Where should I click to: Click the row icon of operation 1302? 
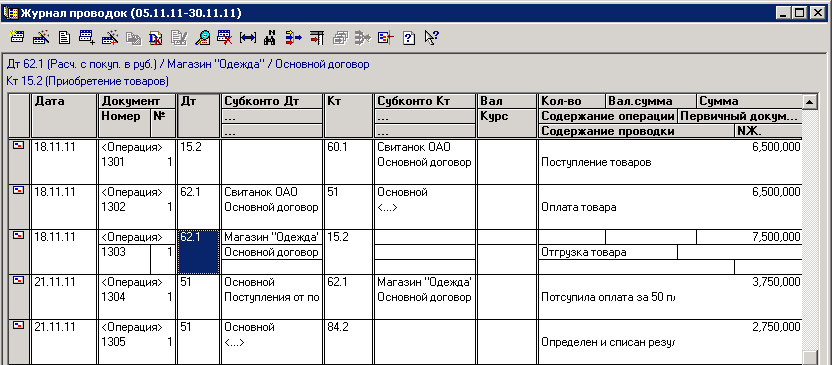pos(18,191)
